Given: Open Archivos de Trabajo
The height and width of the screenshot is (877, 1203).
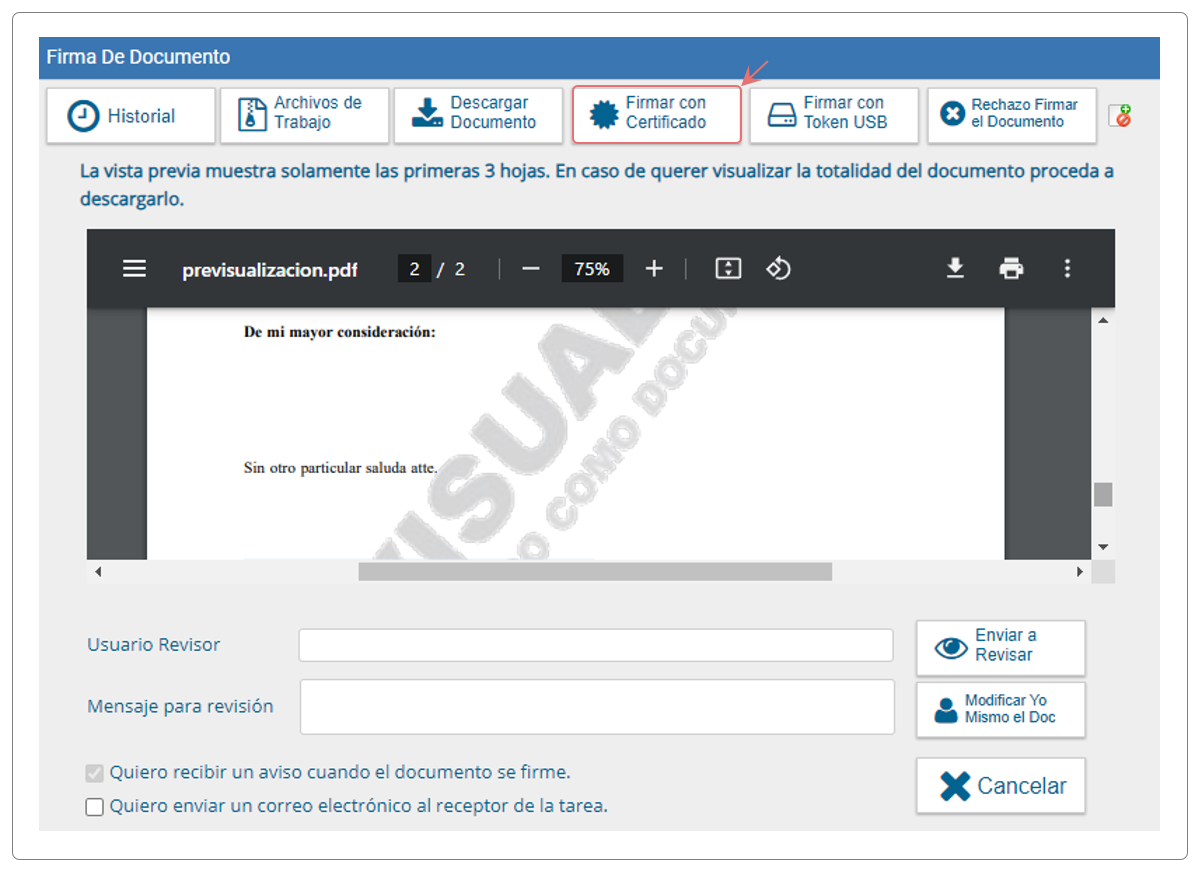Looking at the screenshot, I should pyautogui.click(x=305, y=116).
